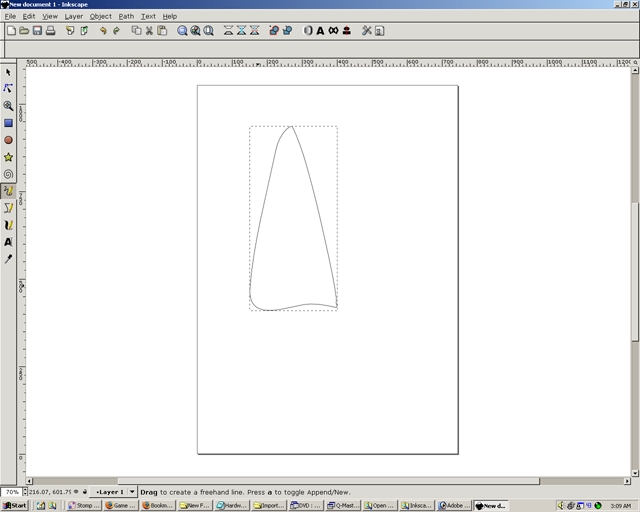Click the Ungroup objects icon

[287, 31]
